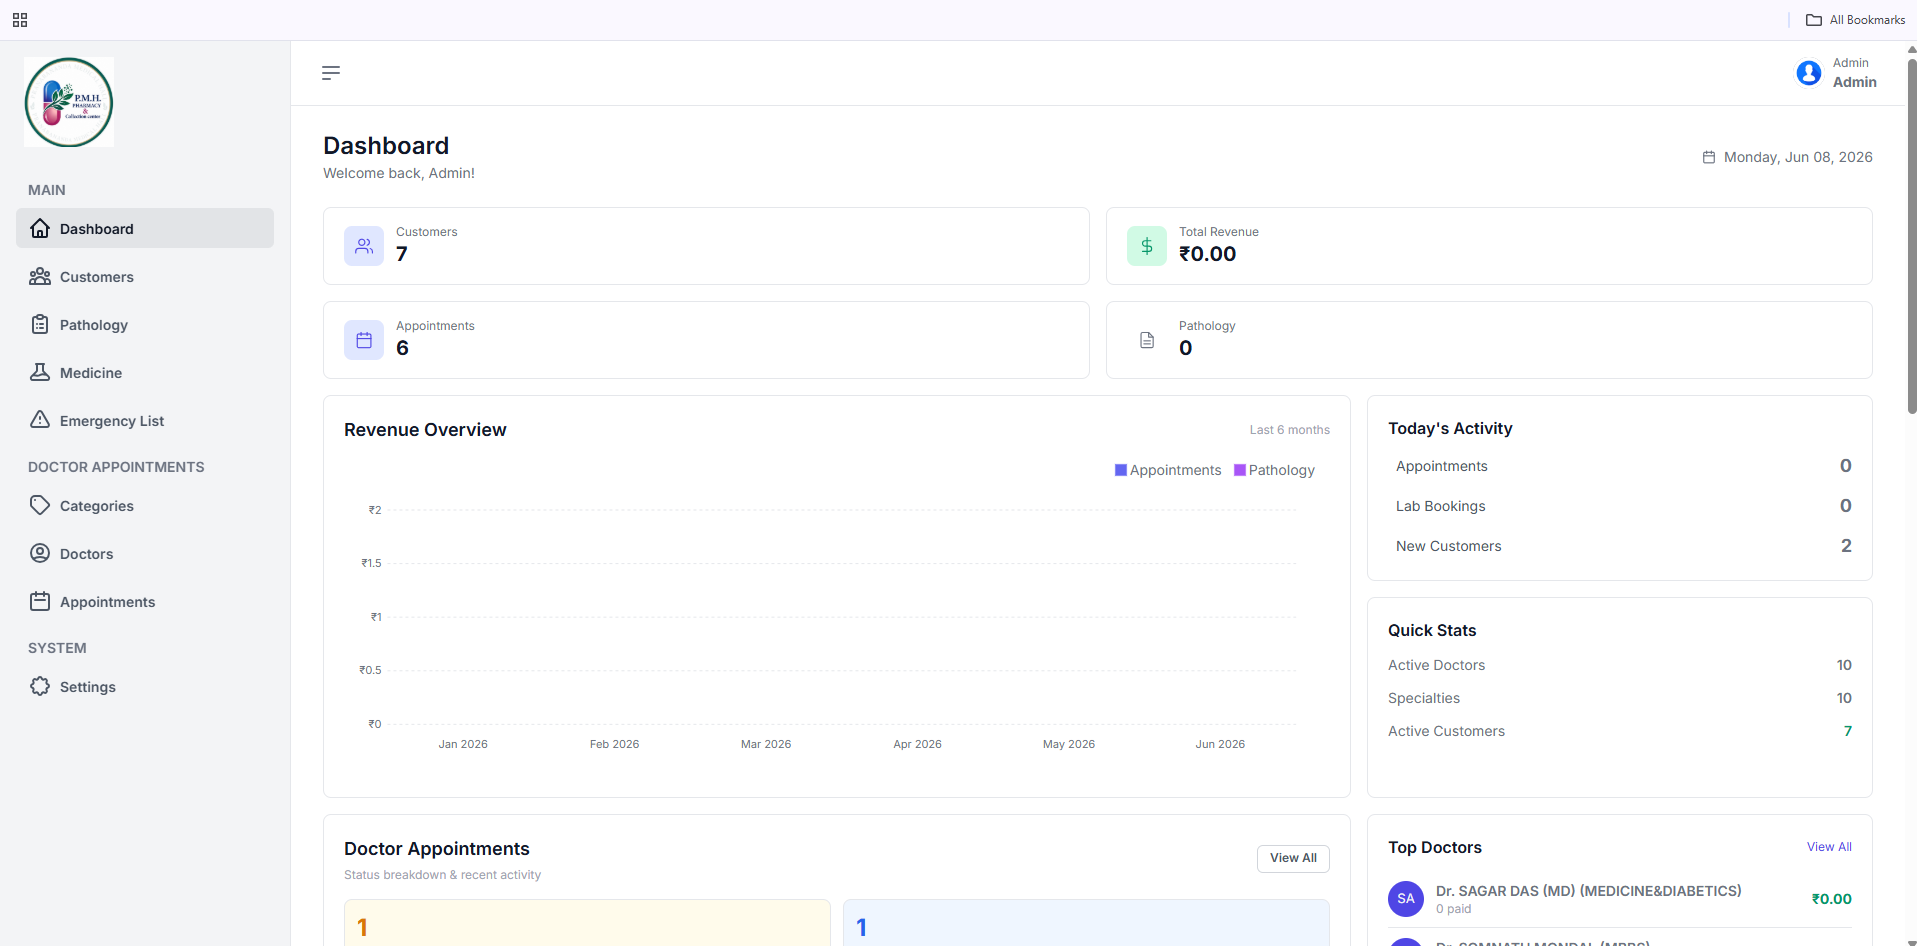Open Settings page
Viewport: 1918px width, 946px height.
coord(145,686)
